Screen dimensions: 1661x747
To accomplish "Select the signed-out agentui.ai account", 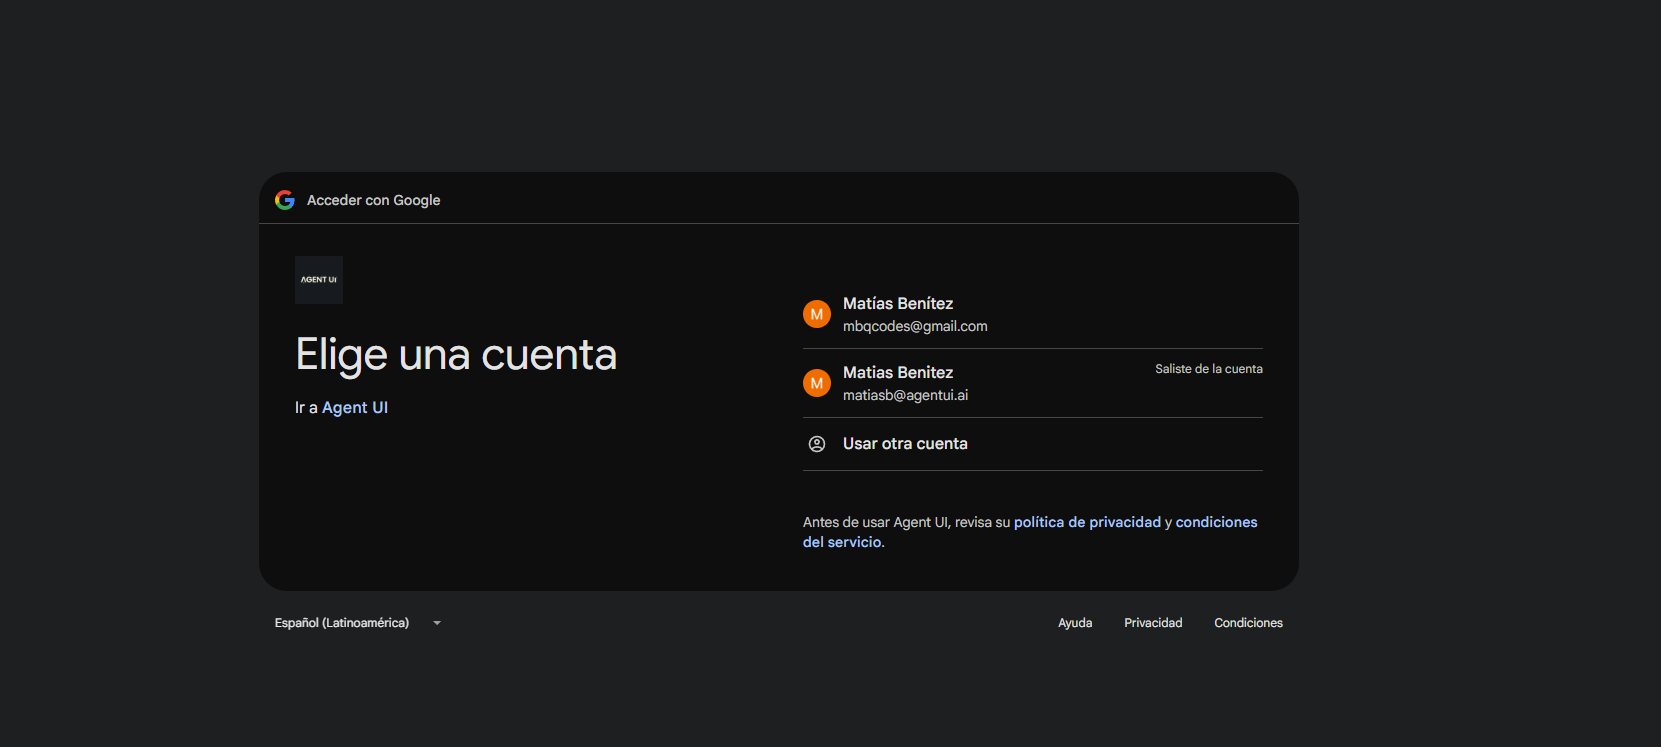I will (x=1033, y=383).
